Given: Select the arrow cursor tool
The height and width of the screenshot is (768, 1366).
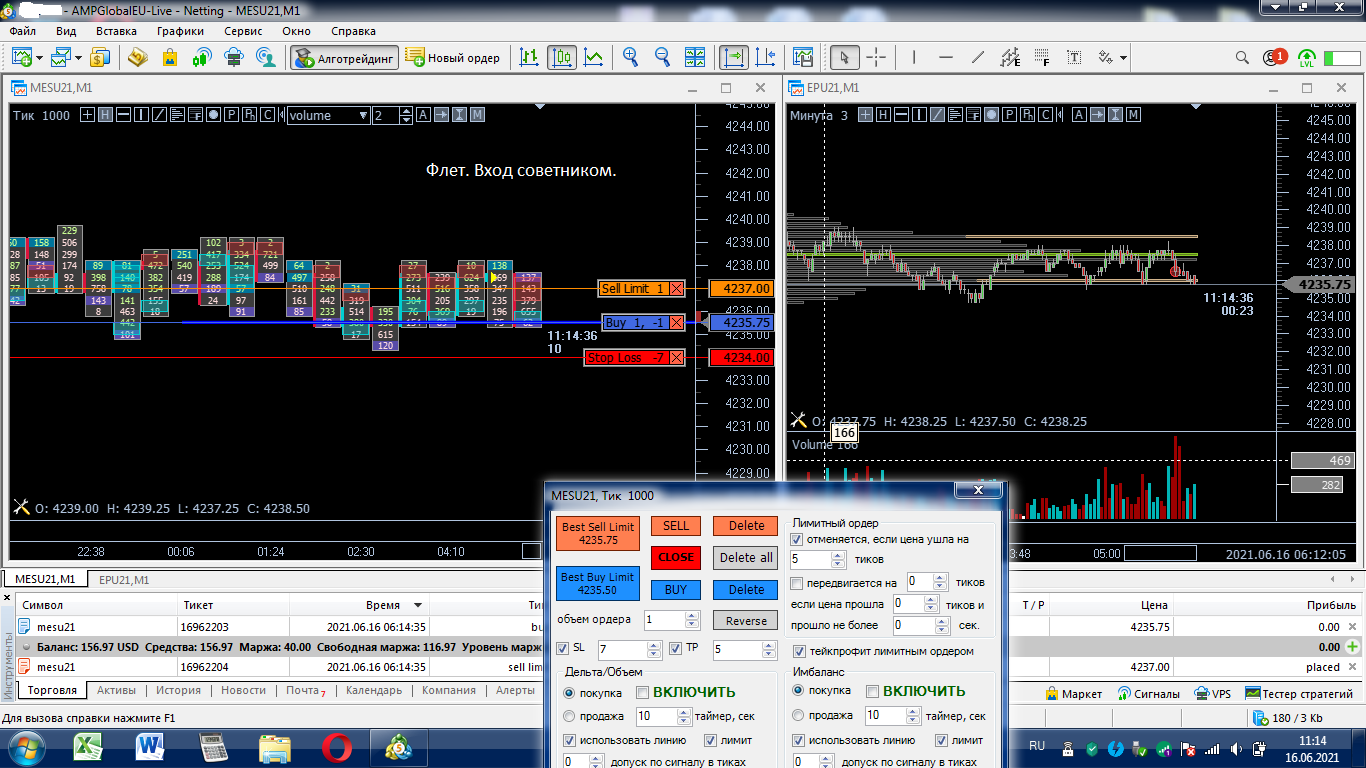Looking at the screenshot, I should pyautogui.click(x=845, y=58).
